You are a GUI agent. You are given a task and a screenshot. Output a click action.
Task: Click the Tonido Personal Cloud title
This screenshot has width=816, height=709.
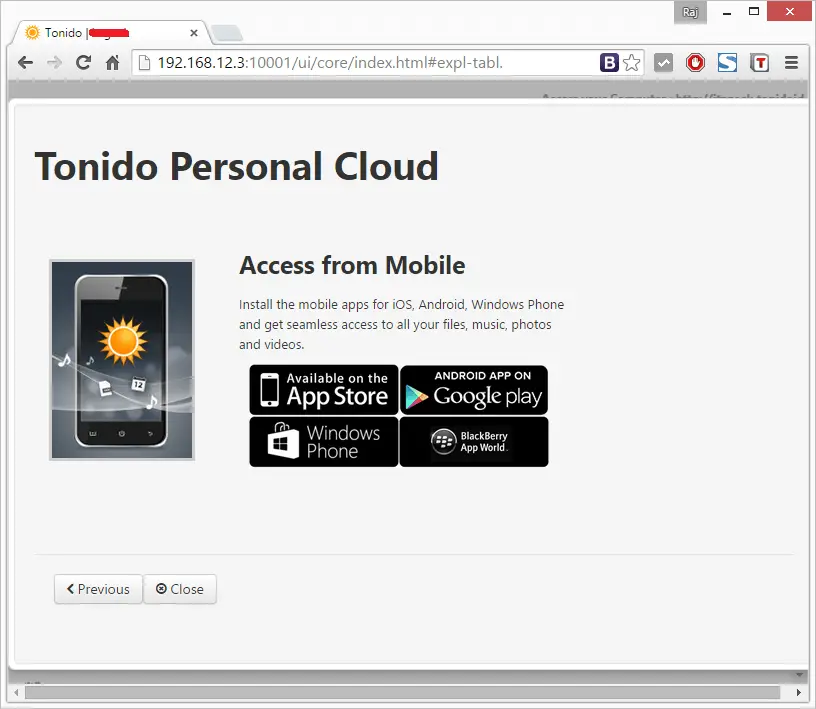point(237,167)
